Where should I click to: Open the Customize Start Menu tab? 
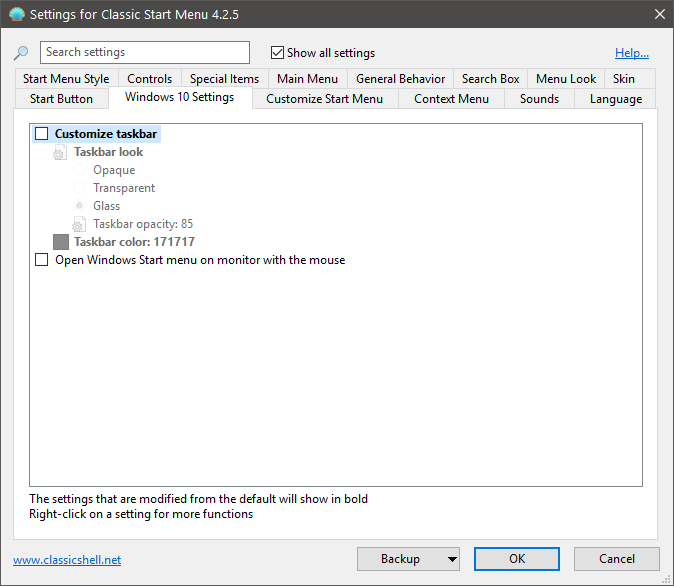coord(324,99)
